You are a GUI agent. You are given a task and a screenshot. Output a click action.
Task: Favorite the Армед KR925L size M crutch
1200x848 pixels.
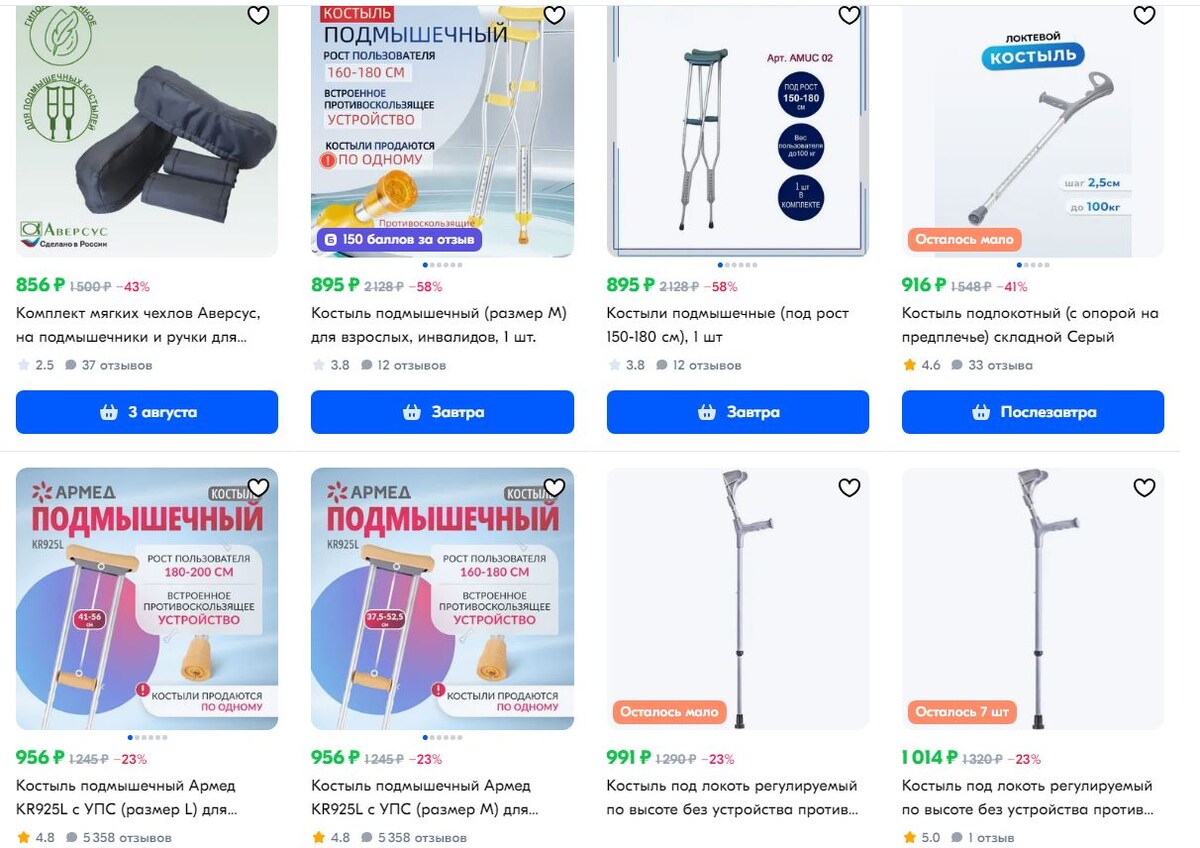tap(554, 487)
